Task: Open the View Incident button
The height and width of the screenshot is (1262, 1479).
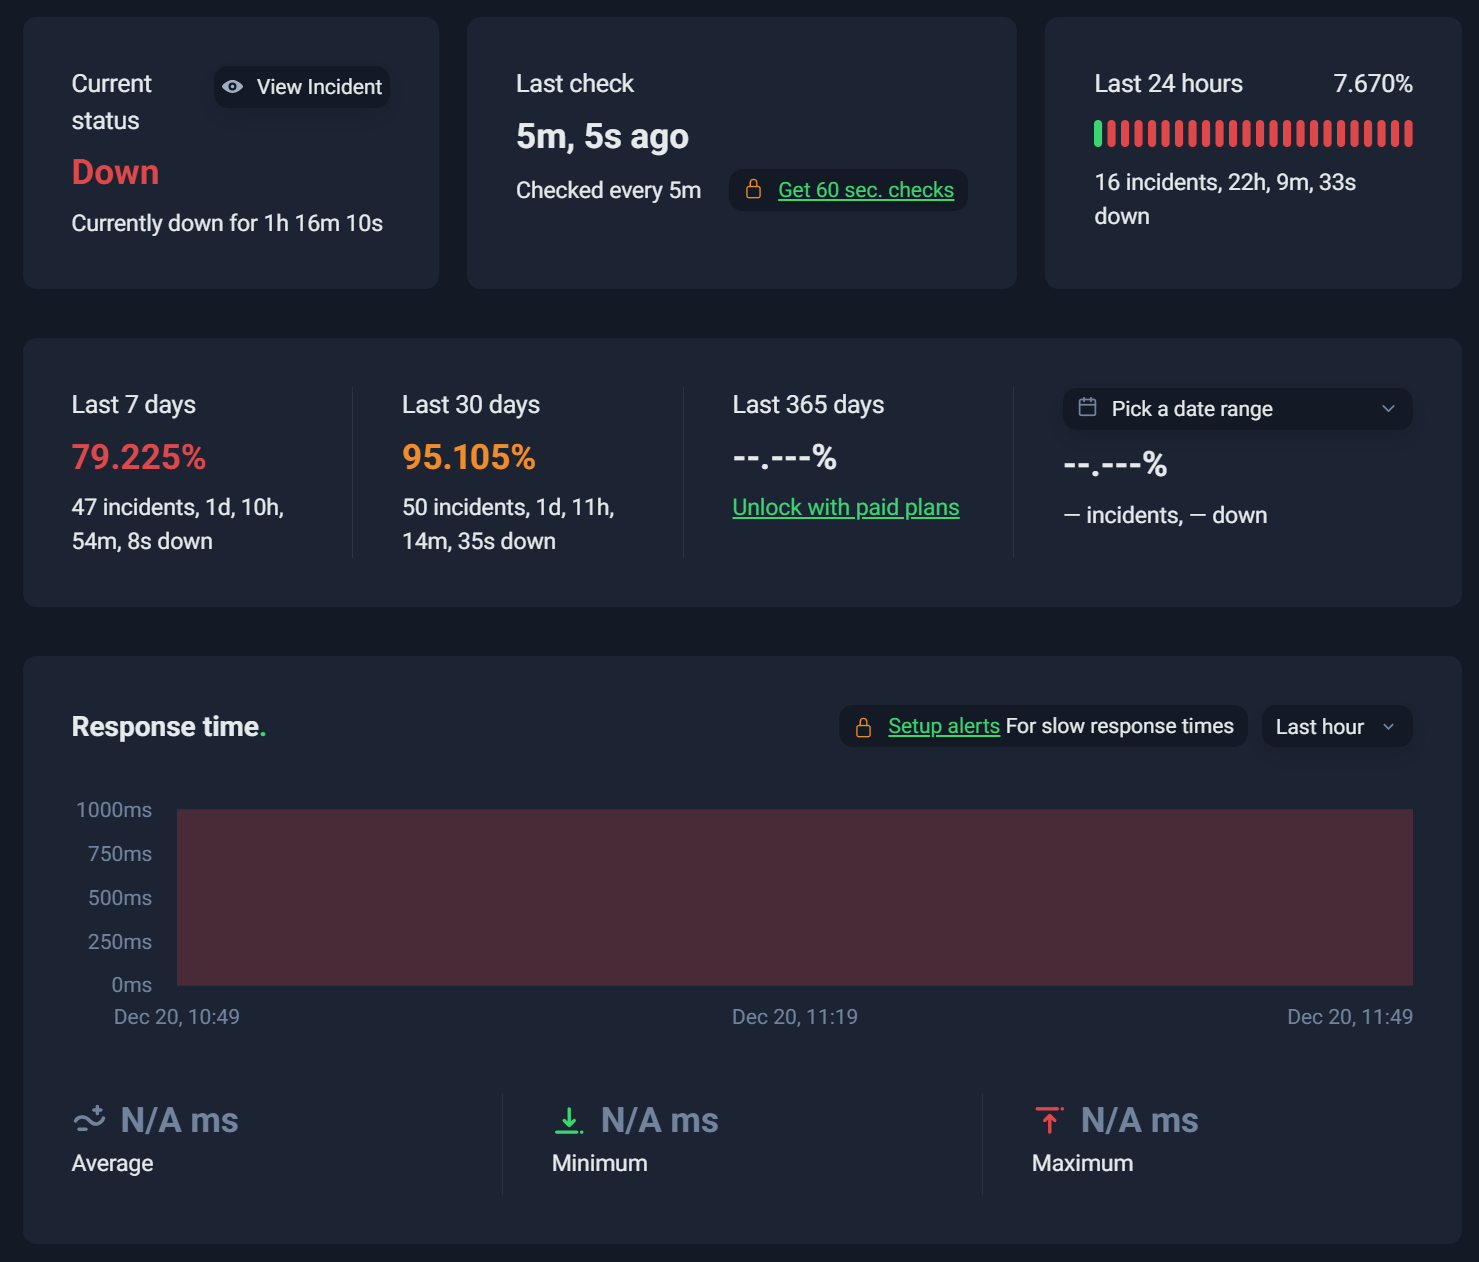Action: [x=302, y=87]
